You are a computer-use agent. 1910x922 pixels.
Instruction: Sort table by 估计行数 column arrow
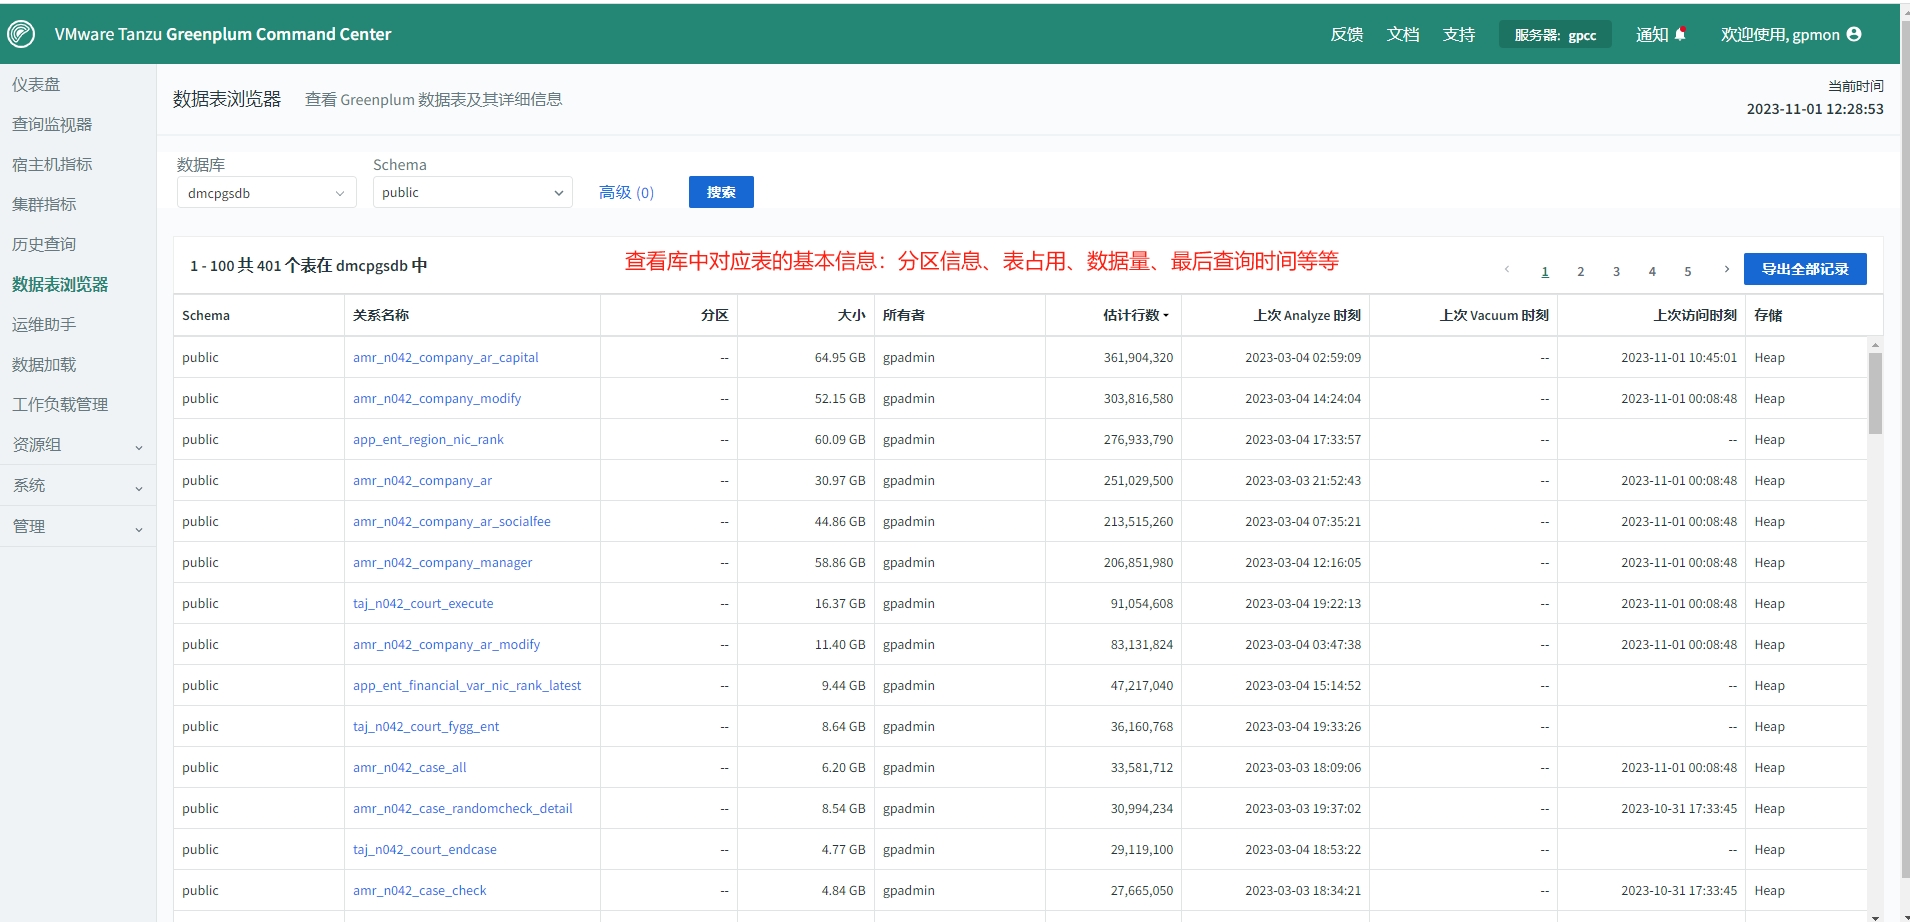pos(1167,315)
